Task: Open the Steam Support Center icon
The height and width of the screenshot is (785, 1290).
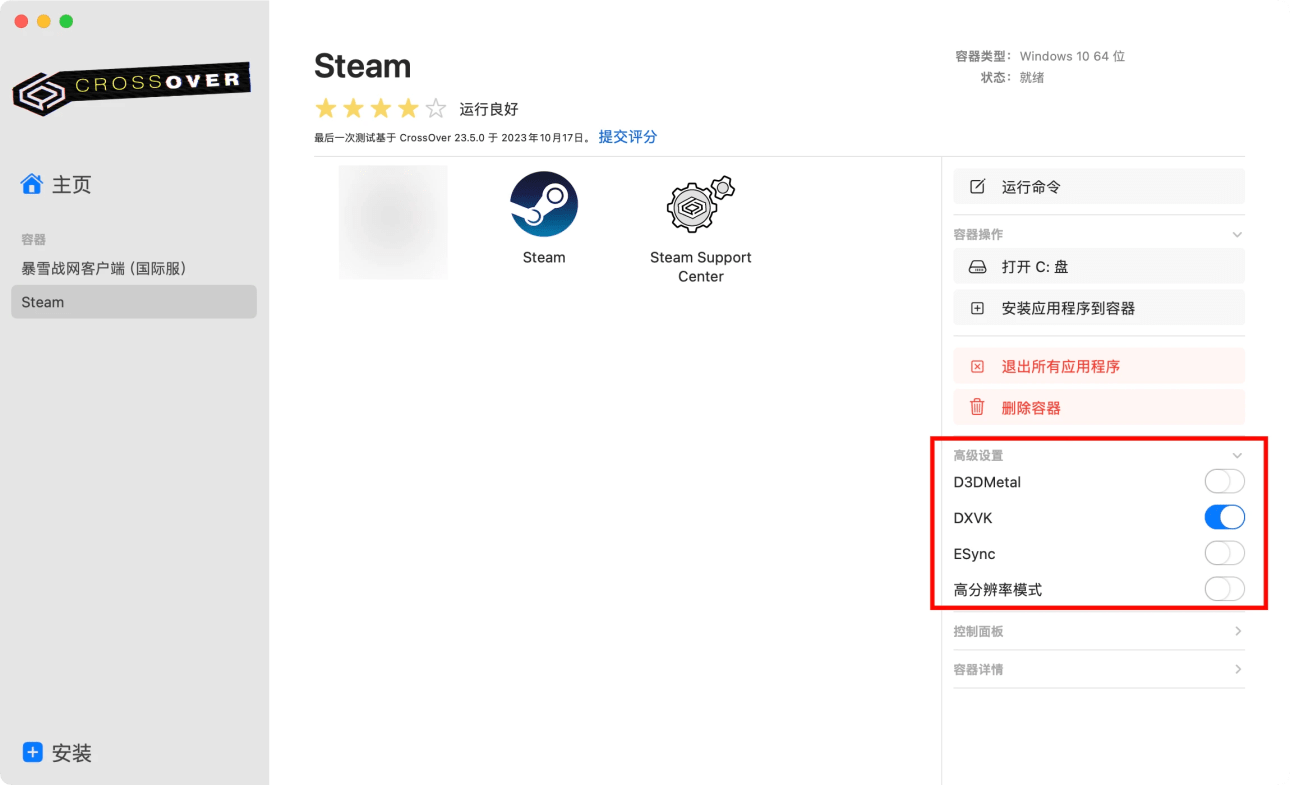Action: tap(700, 205)
